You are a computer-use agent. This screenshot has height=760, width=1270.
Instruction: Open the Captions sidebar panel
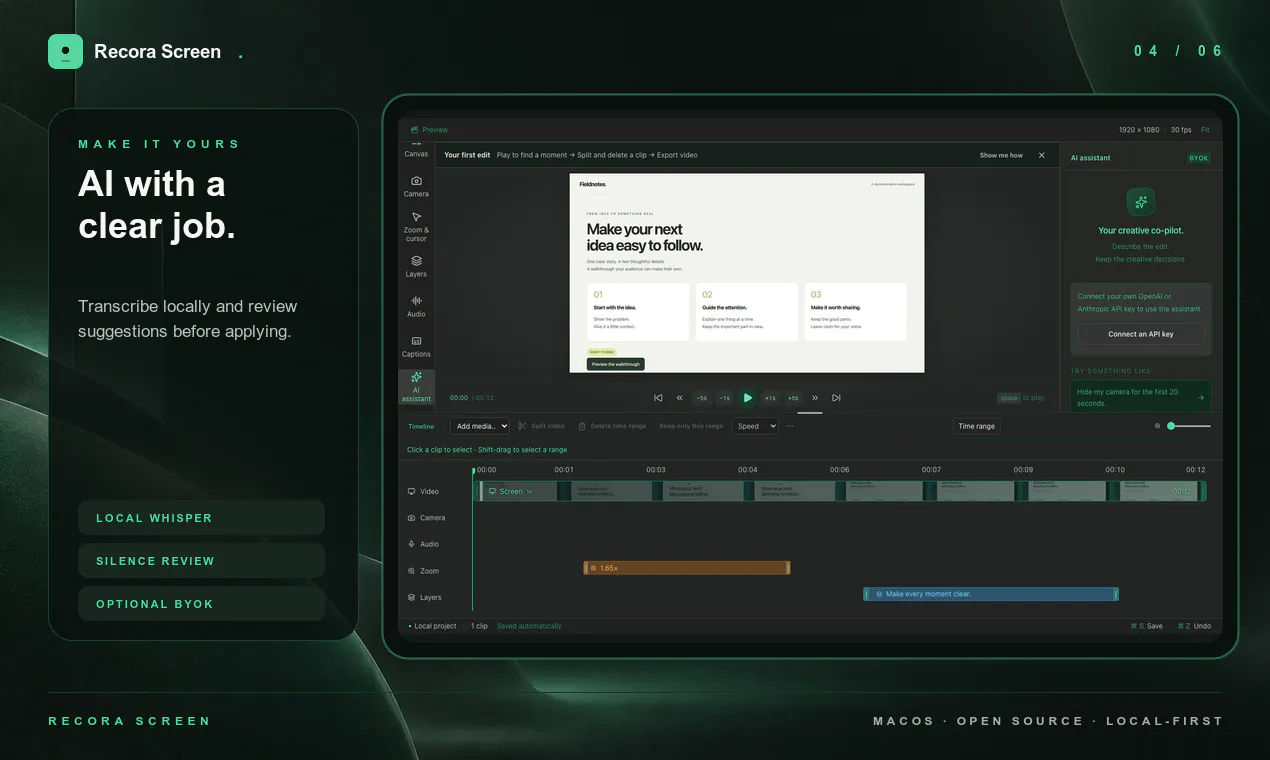click(416, 346)
